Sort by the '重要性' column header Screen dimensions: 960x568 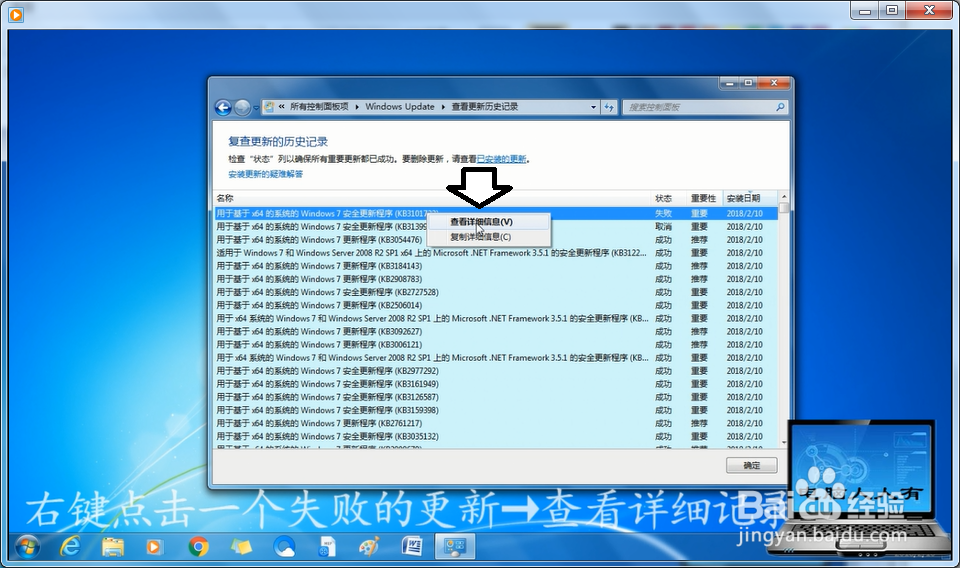(705, 198)
